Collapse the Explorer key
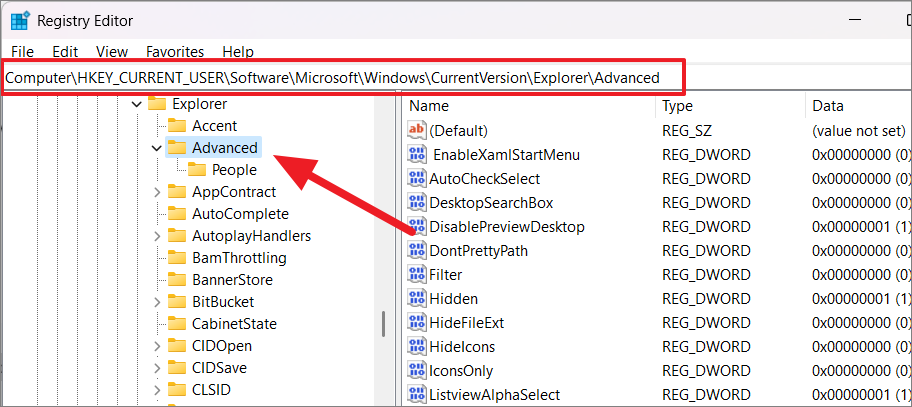Image resolution: width=912 pixels, height=407 pixels. pyautogui.click(x=137, y=104)
